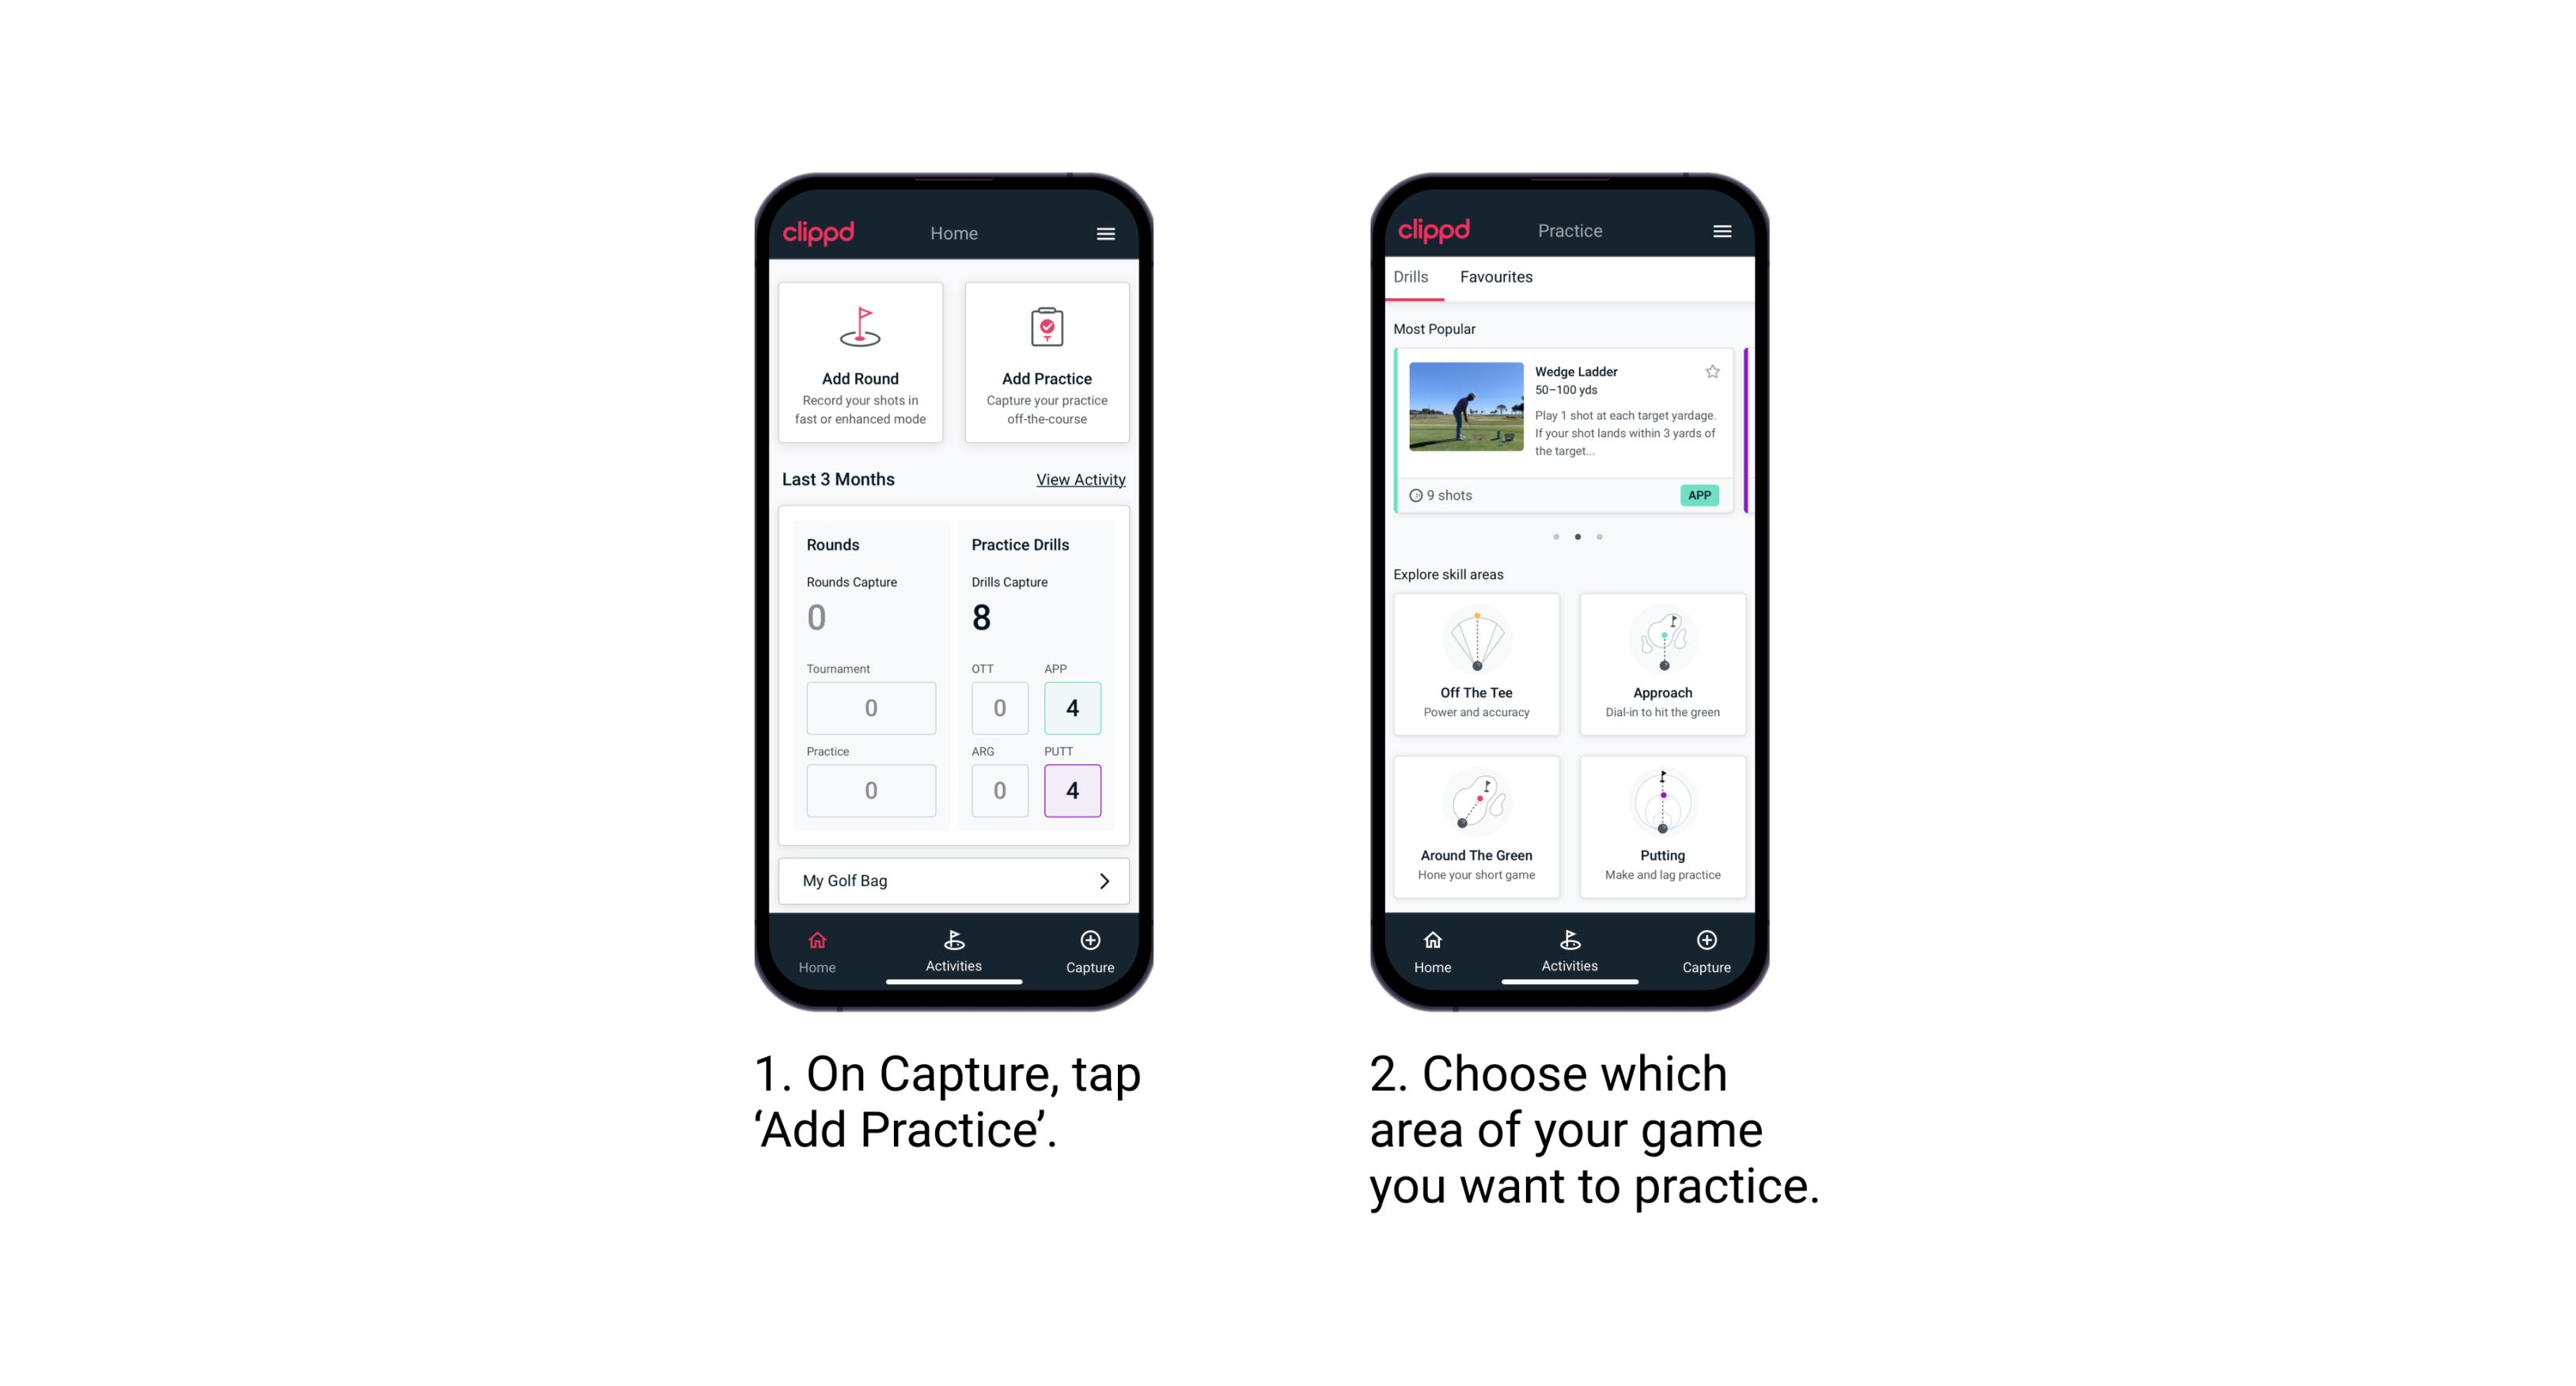Tap the hamburger menu on Practice screen
Screen dimensions: 2576x1386
[1724, 232]
